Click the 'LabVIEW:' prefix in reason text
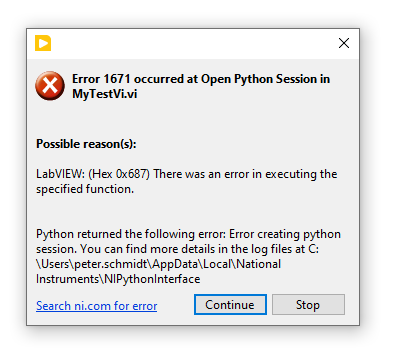Viewport: 395px width, 360px height. pyautogui.click(x=60, y=174)
